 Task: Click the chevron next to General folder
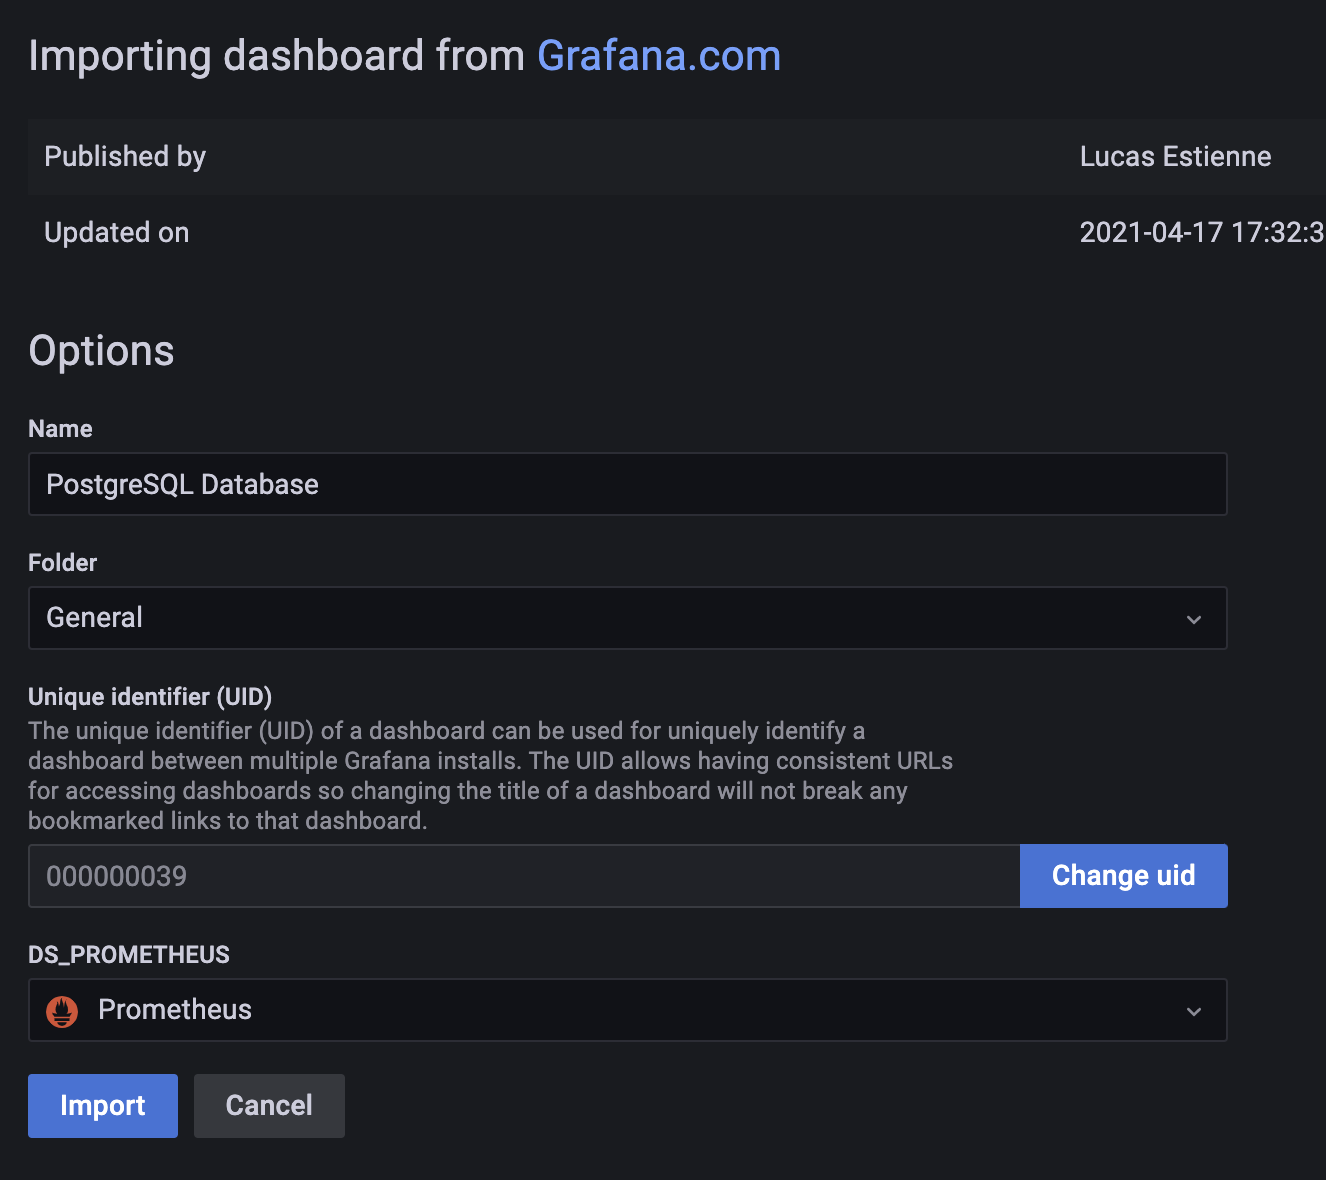coord(1193,618)
